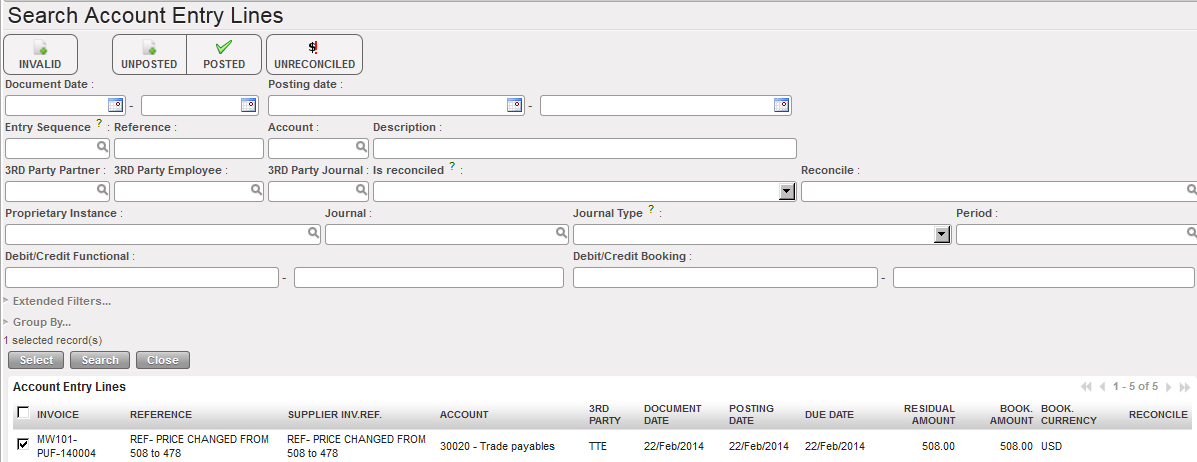This screenshot has height=462, width=1197.
Task: Click the Debit/Credit Booking minimum field
Action: [725, 278]
